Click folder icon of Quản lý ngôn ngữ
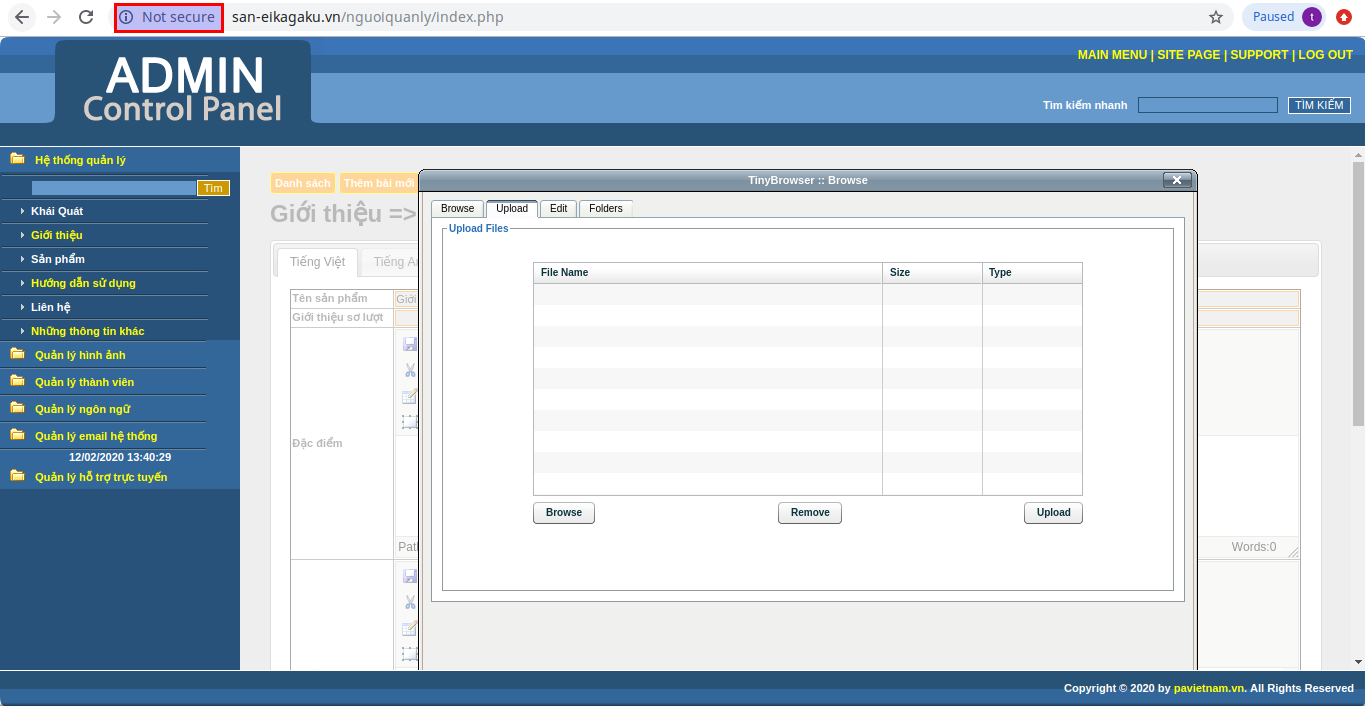Screen dimensions: 1365x706 point(17,408)
